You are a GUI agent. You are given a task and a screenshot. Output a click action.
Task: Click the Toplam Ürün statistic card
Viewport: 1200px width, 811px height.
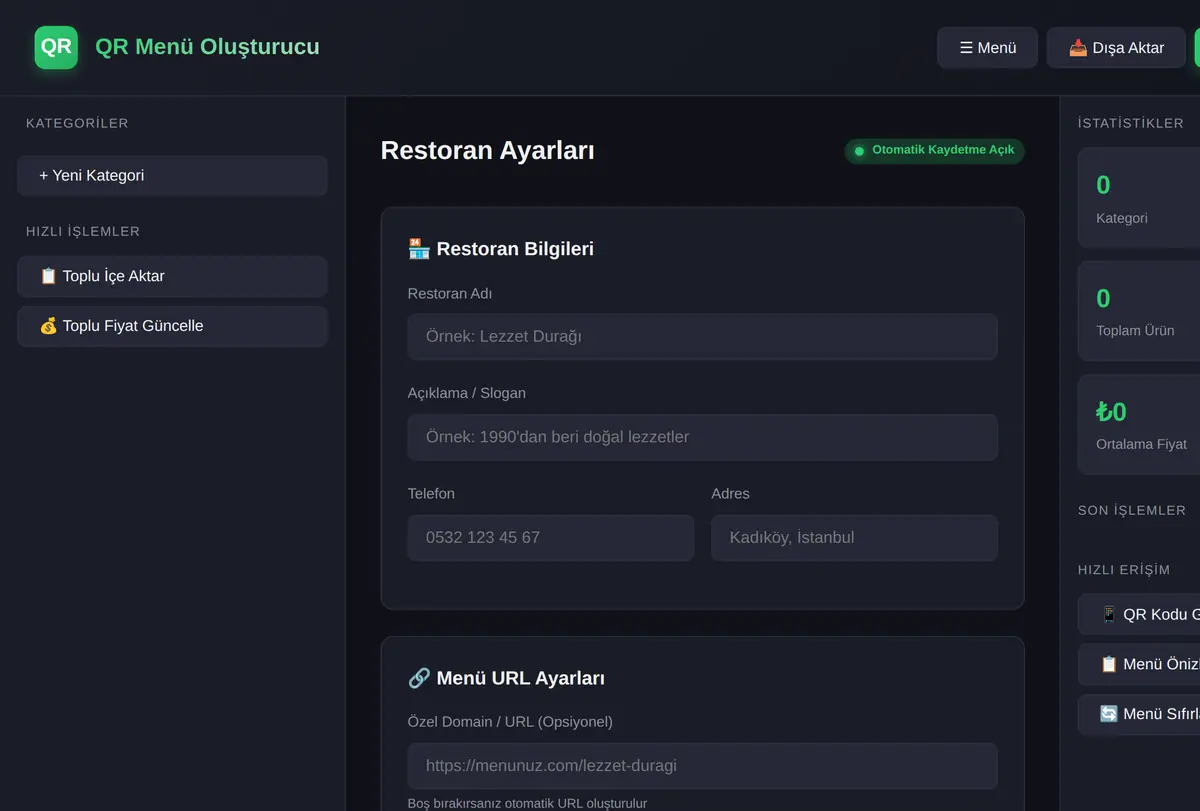1139,311
